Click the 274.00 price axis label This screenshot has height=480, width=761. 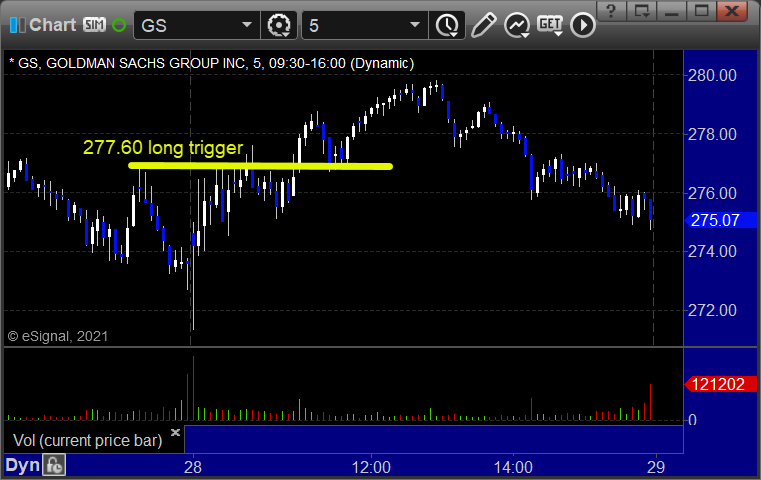pos(712,251)
